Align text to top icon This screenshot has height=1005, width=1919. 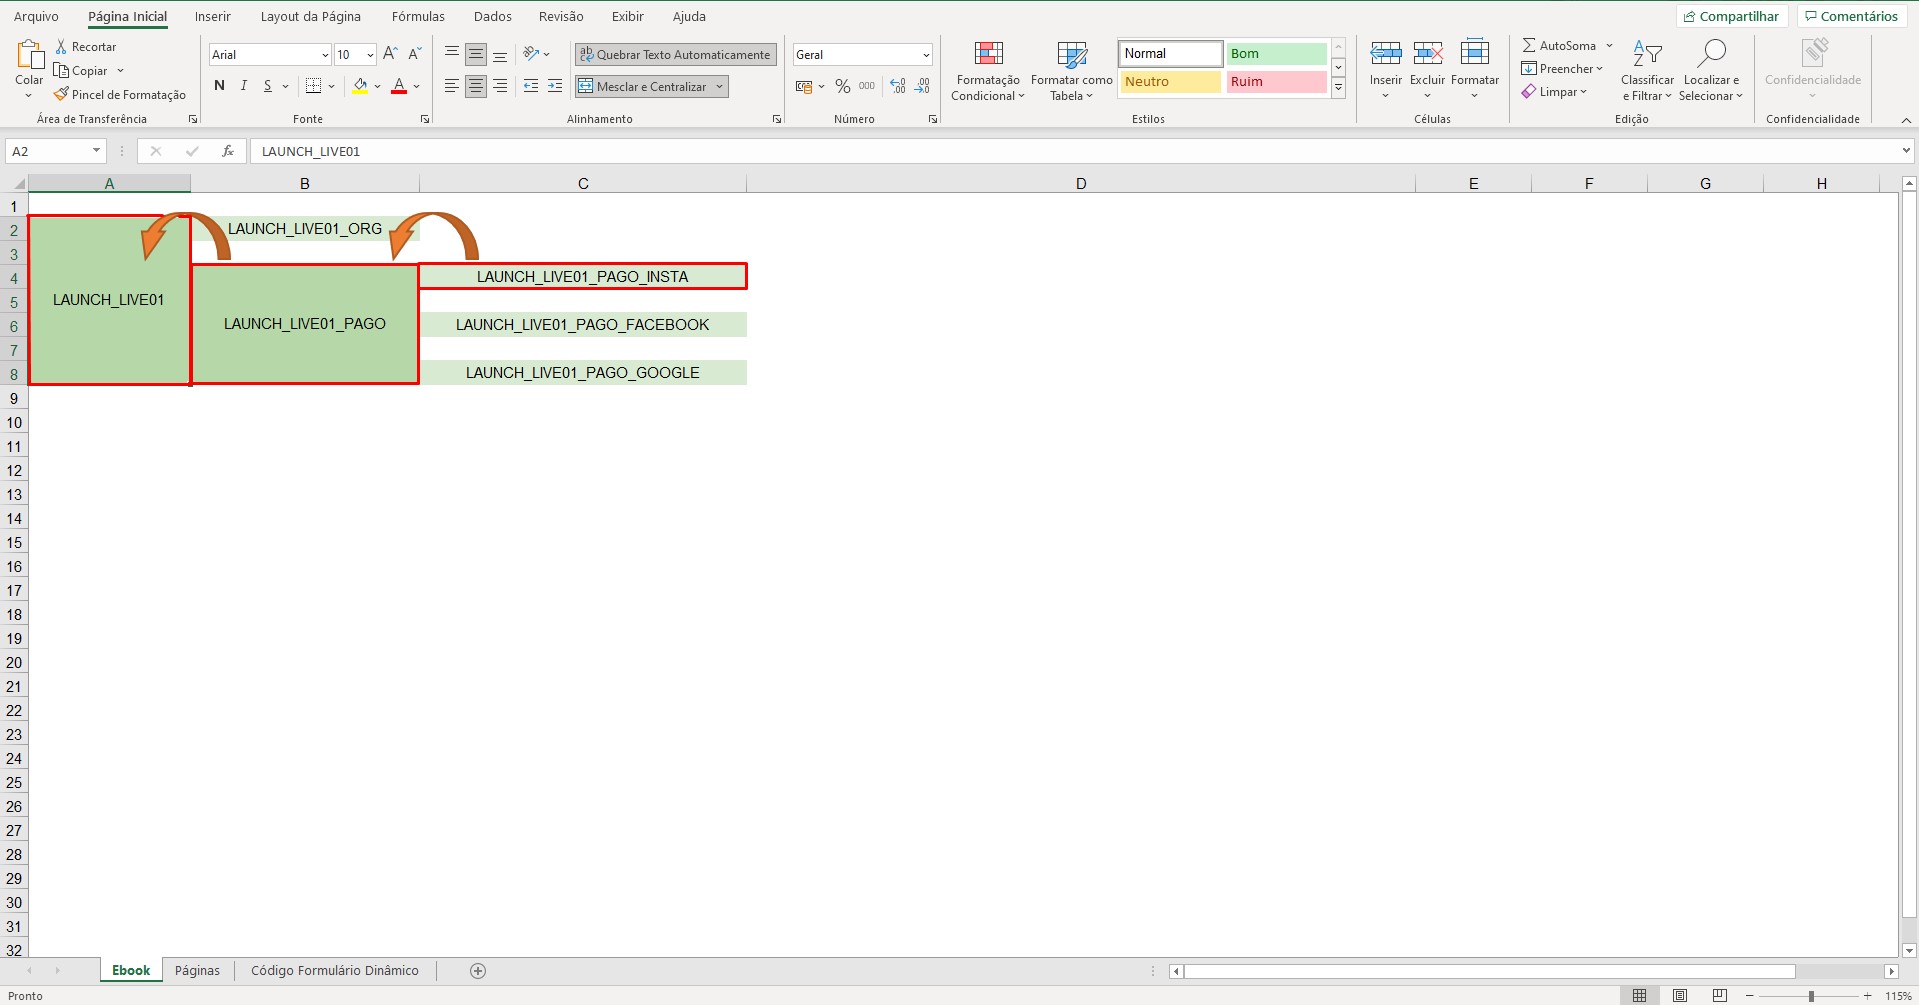[452, 54]
